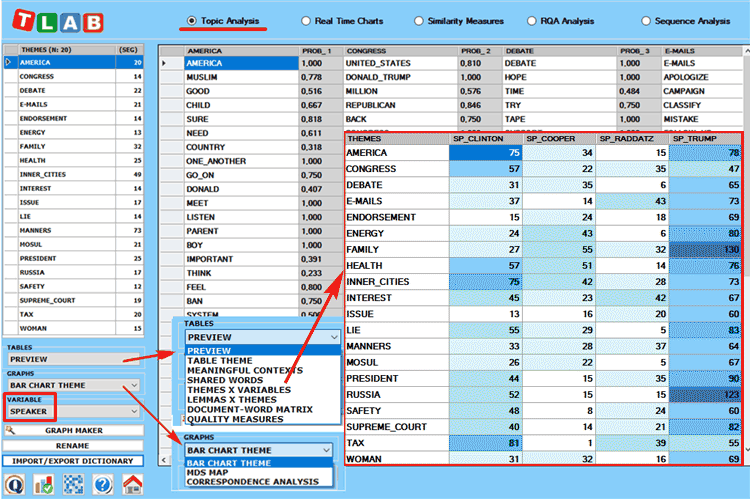750x499 pixels.
Task: Select the Similarity Measures radio button
Action: tap(419, 21)
